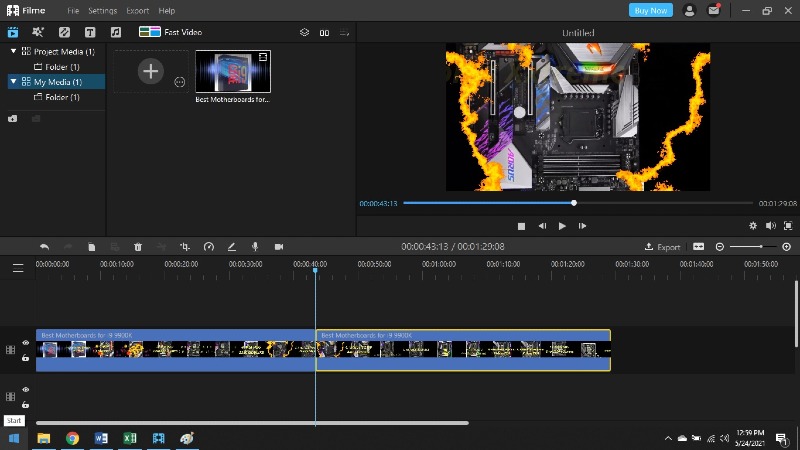
Task: Click the Buy Now button
Action: click(651, 10)
